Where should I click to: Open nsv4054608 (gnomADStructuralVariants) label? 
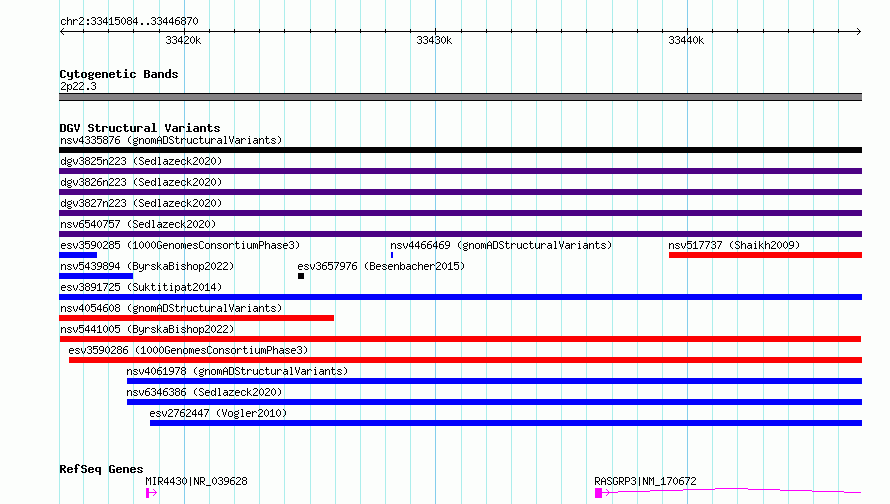171,308
